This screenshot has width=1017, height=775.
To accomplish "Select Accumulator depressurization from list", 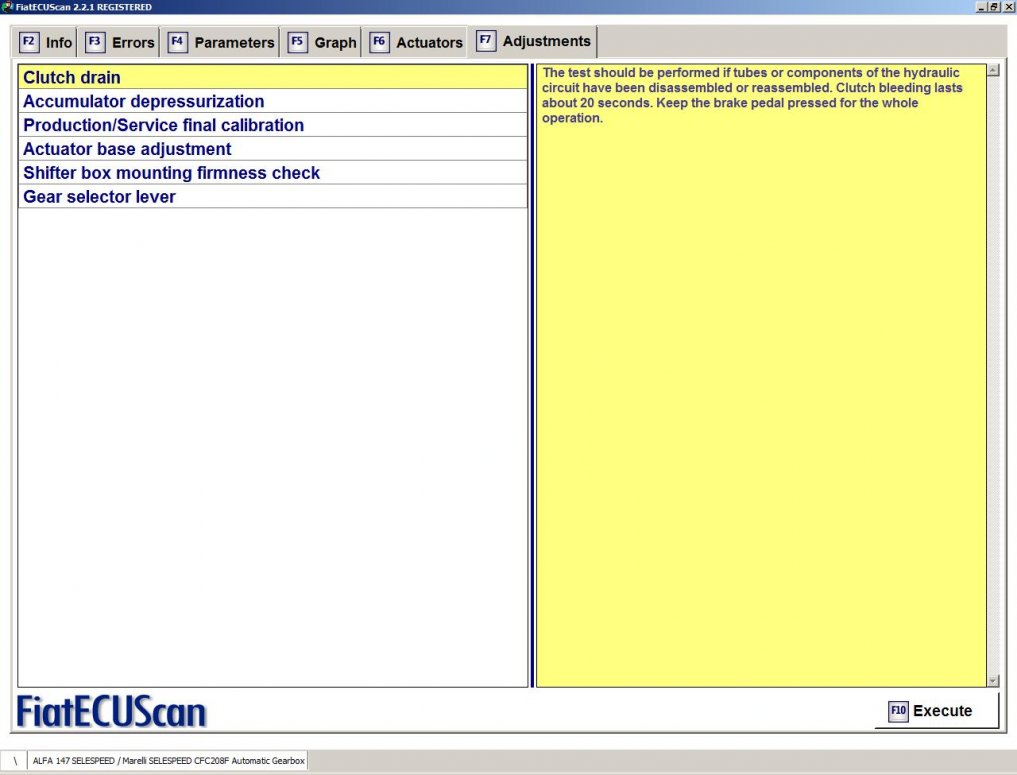I will point(144,101).
